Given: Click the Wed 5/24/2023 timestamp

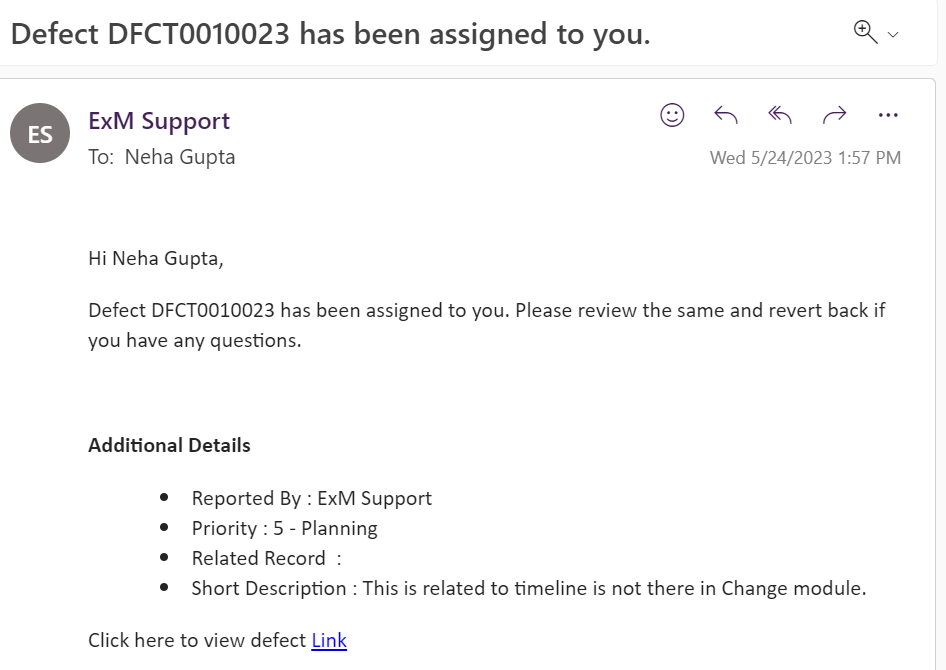Looking at the screenshot, I should click(x=805, y=158).
